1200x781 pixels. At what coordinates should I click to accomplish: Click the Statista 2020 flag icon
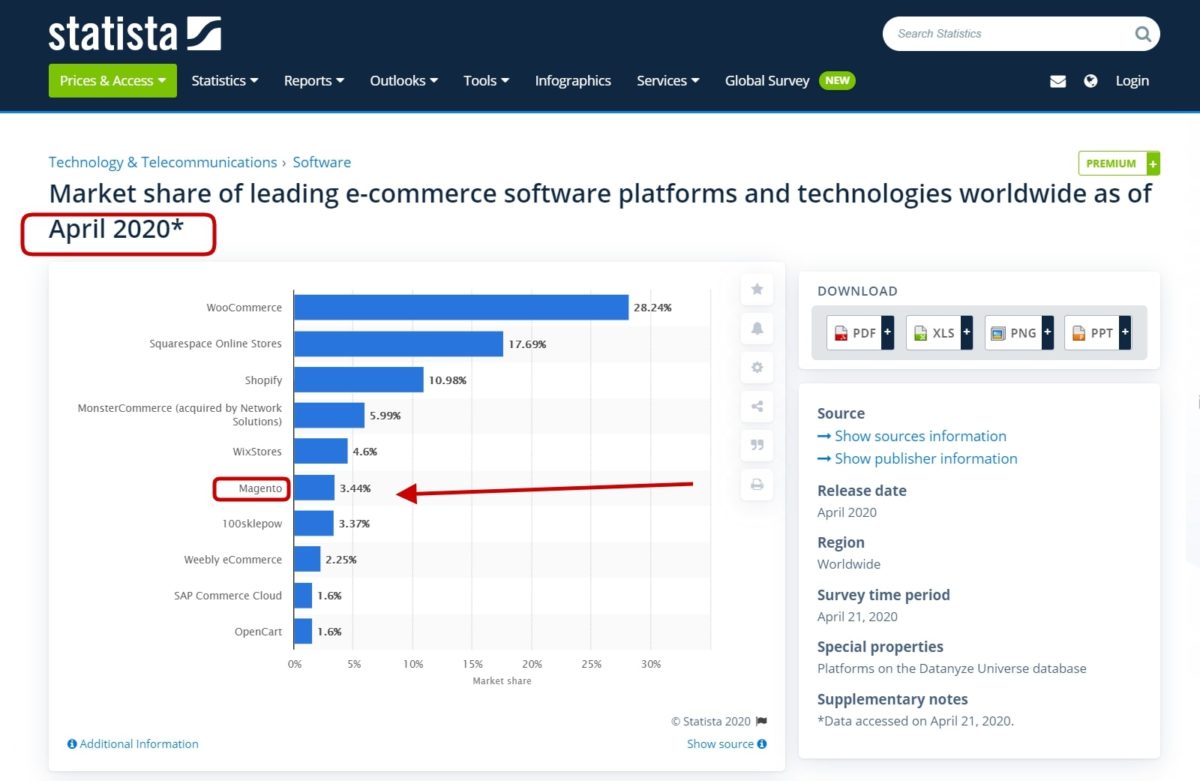click(761, 721)
